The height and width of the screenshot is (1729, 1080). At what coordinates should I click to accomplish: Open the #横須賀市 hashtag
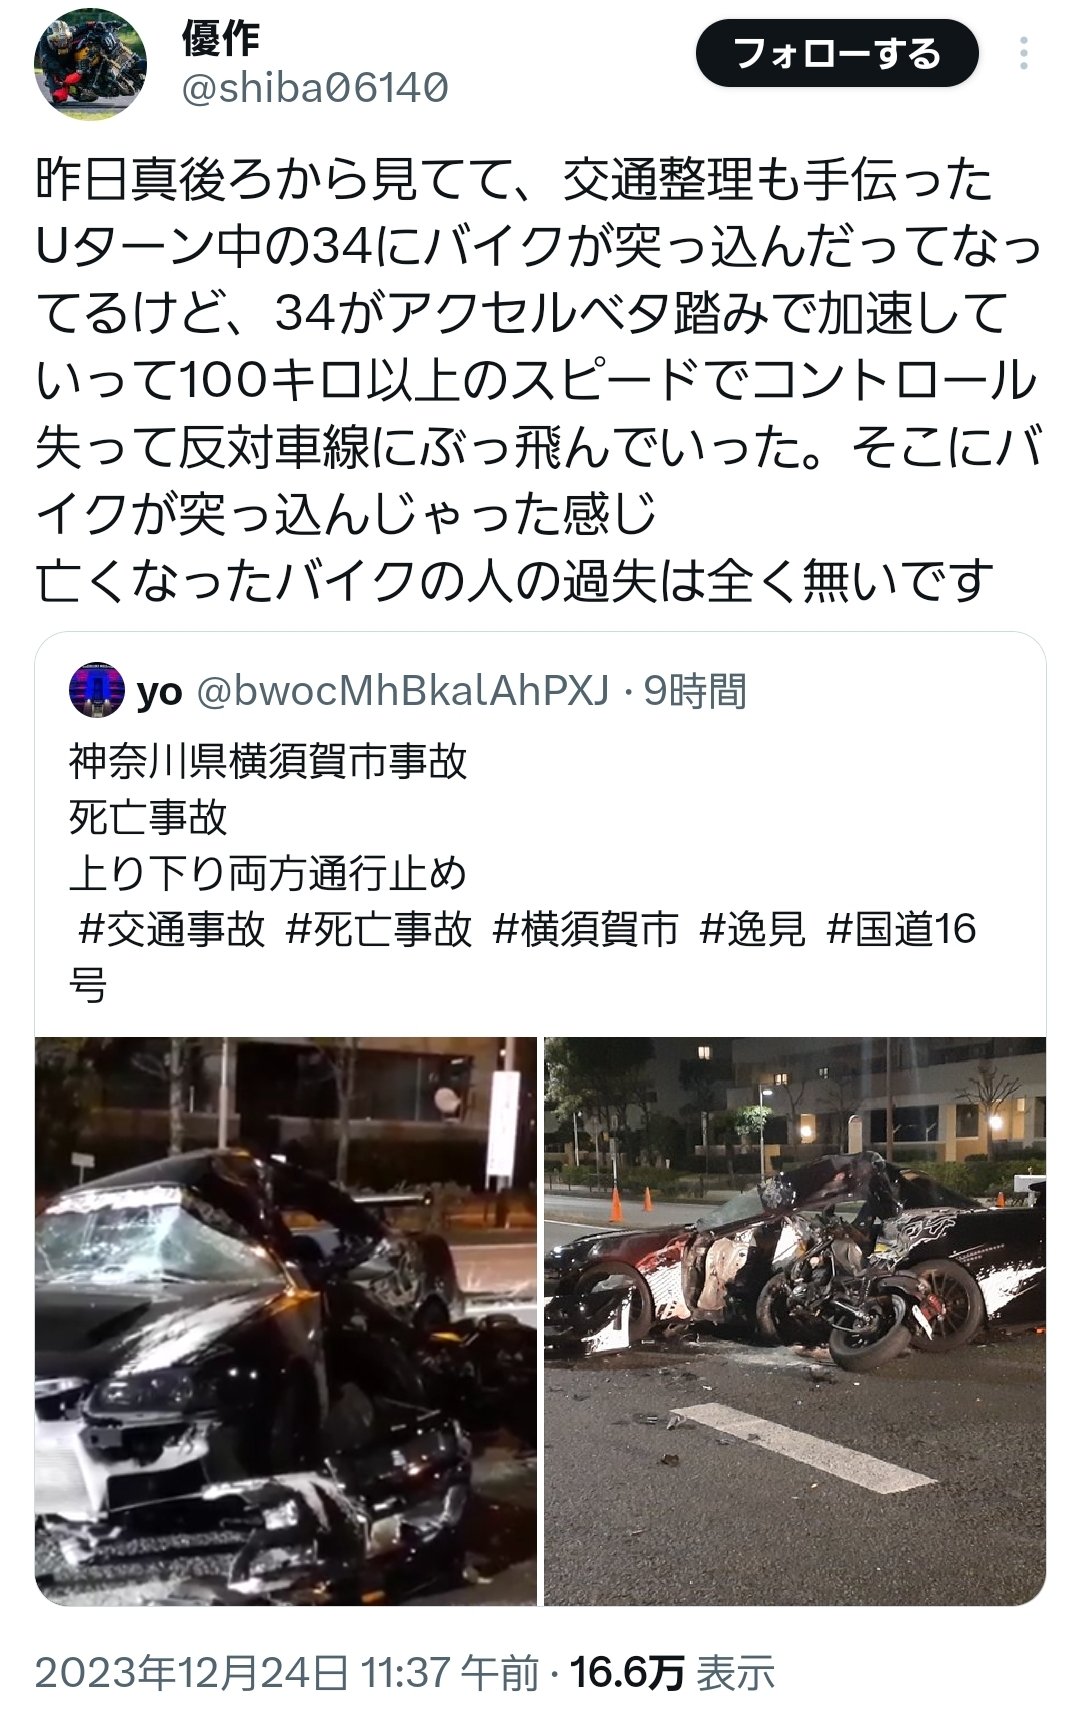[x=585, y=929]
